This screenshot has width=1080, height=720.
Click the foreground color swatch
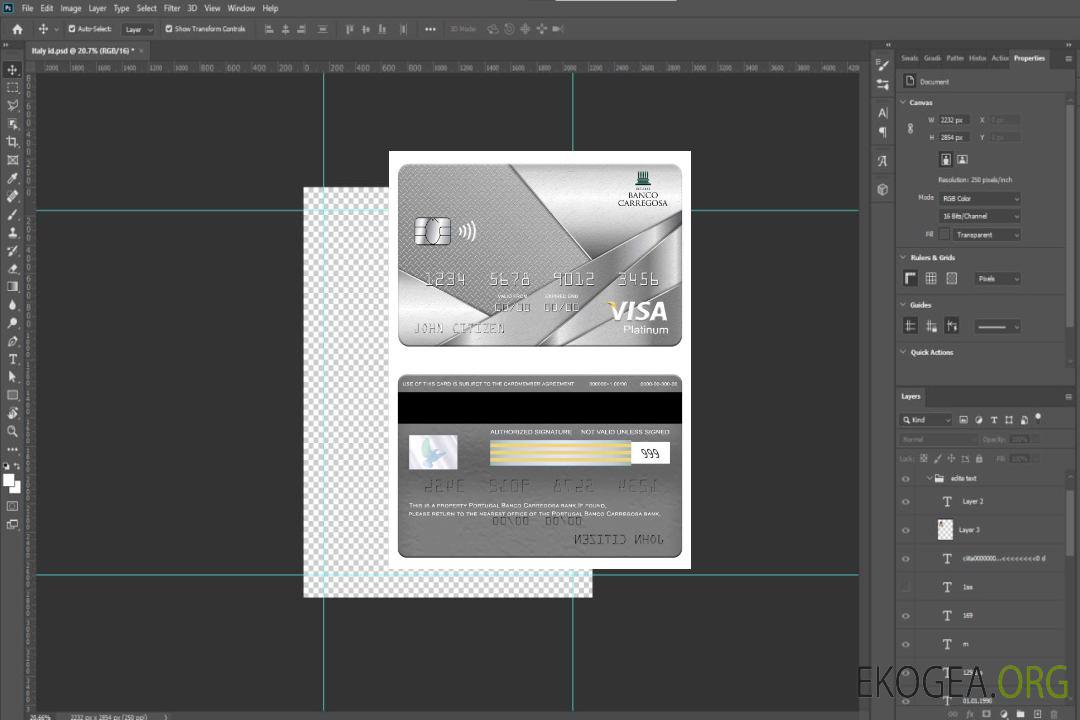9,481
